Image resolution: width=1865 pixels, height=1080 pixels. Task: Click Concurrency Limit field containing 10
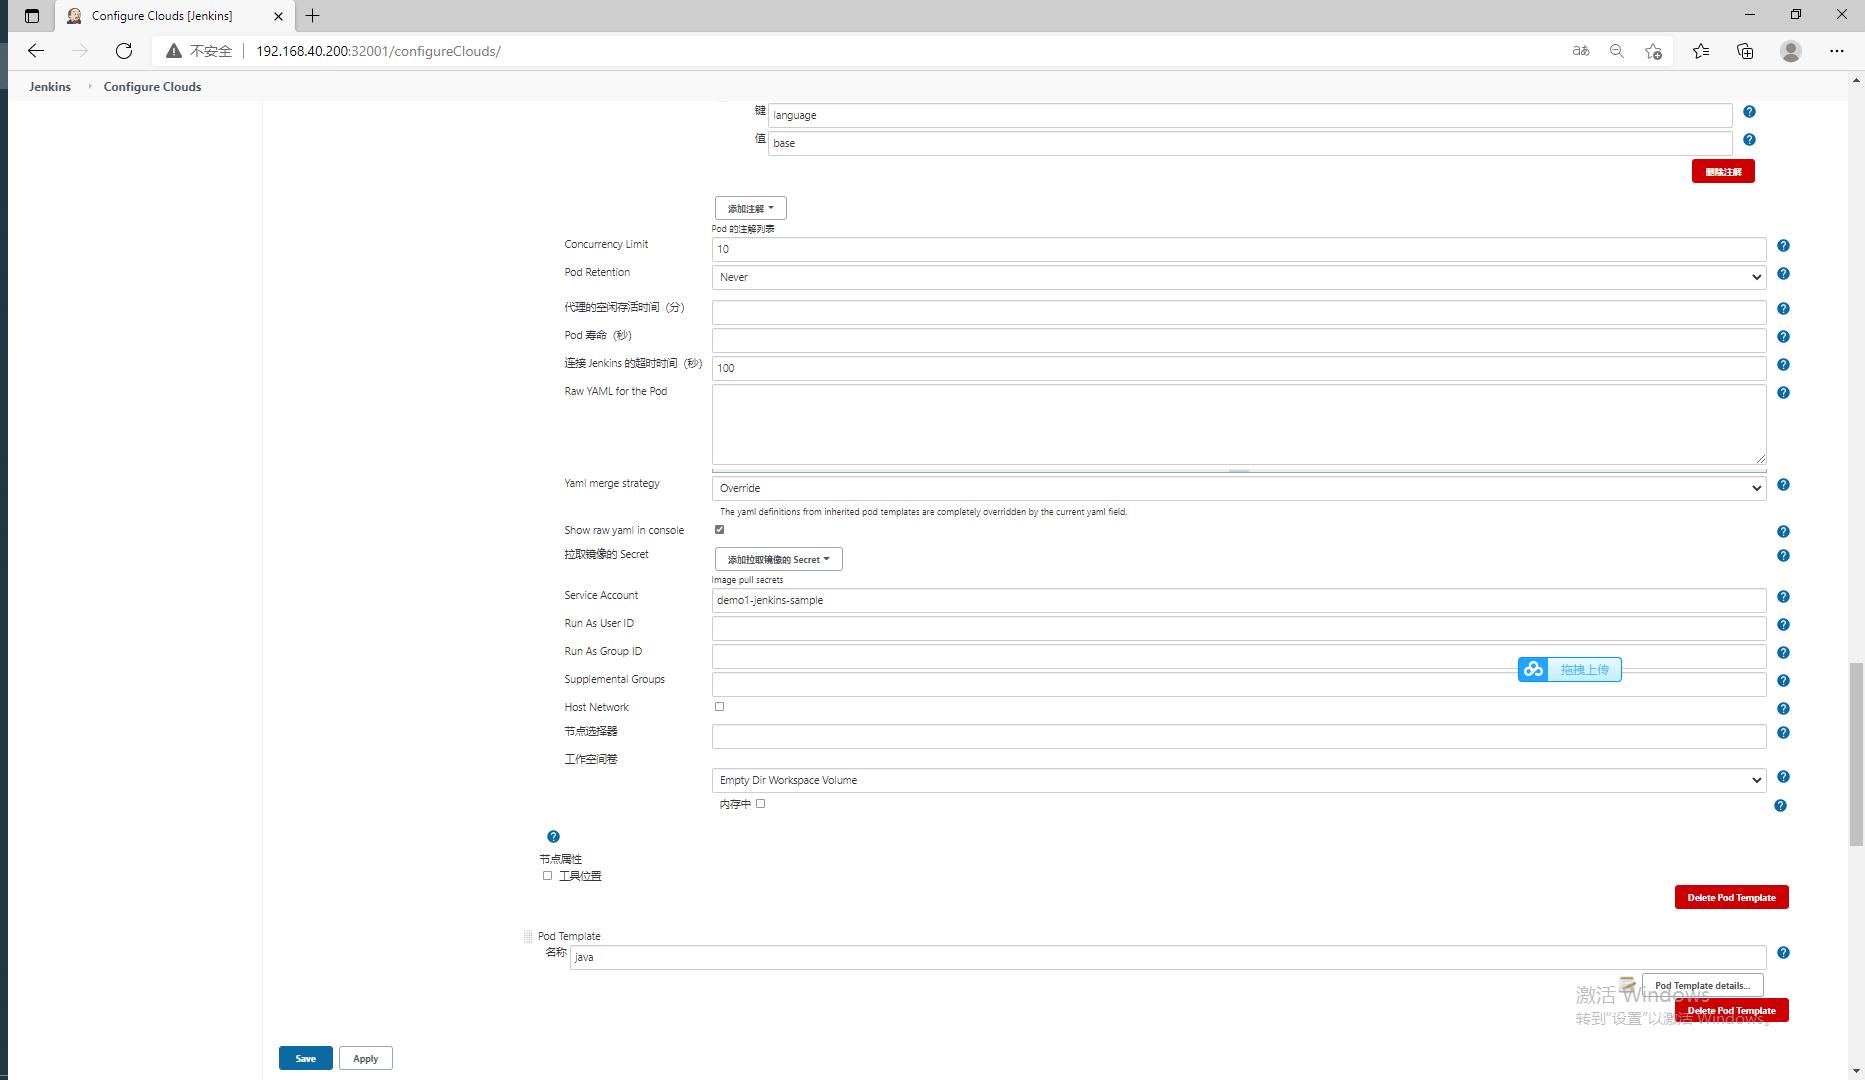click(x=1239, y=249)
